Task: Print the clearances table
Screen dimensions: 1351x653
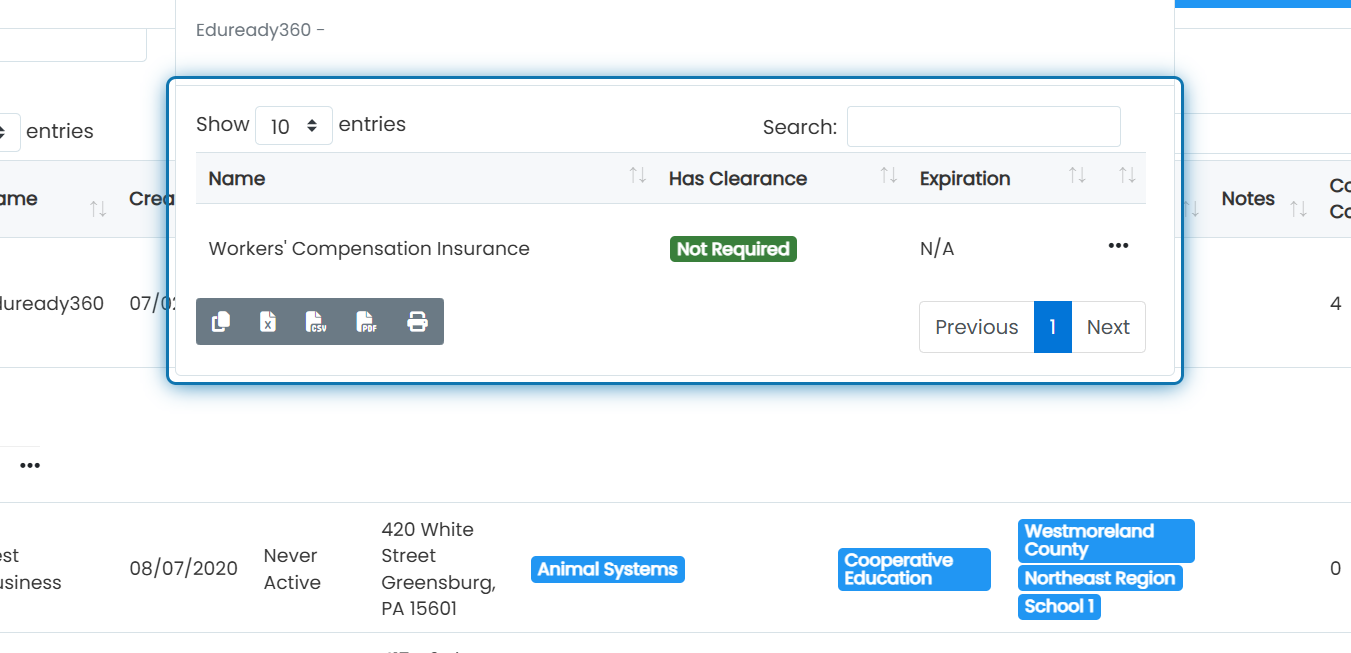Action: pos(418,322)
